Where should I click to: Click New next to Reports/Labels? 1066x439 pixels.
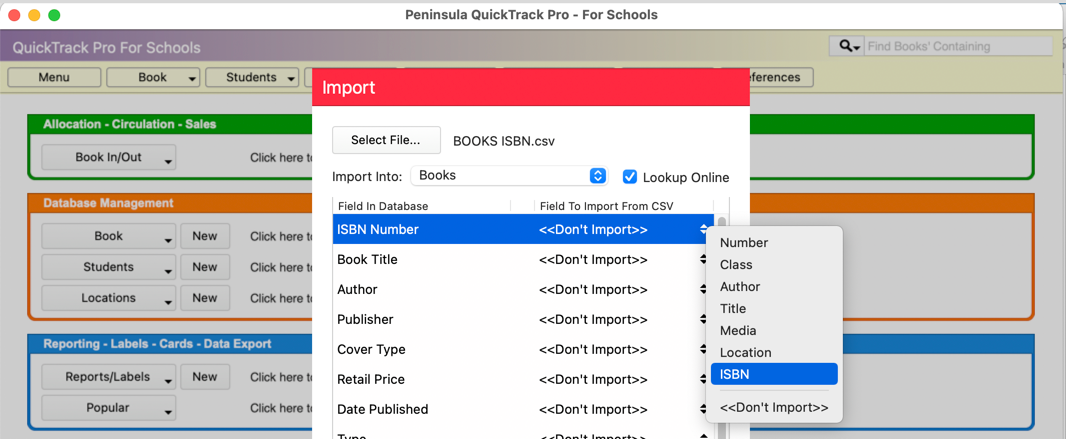[x=205, y=376]
